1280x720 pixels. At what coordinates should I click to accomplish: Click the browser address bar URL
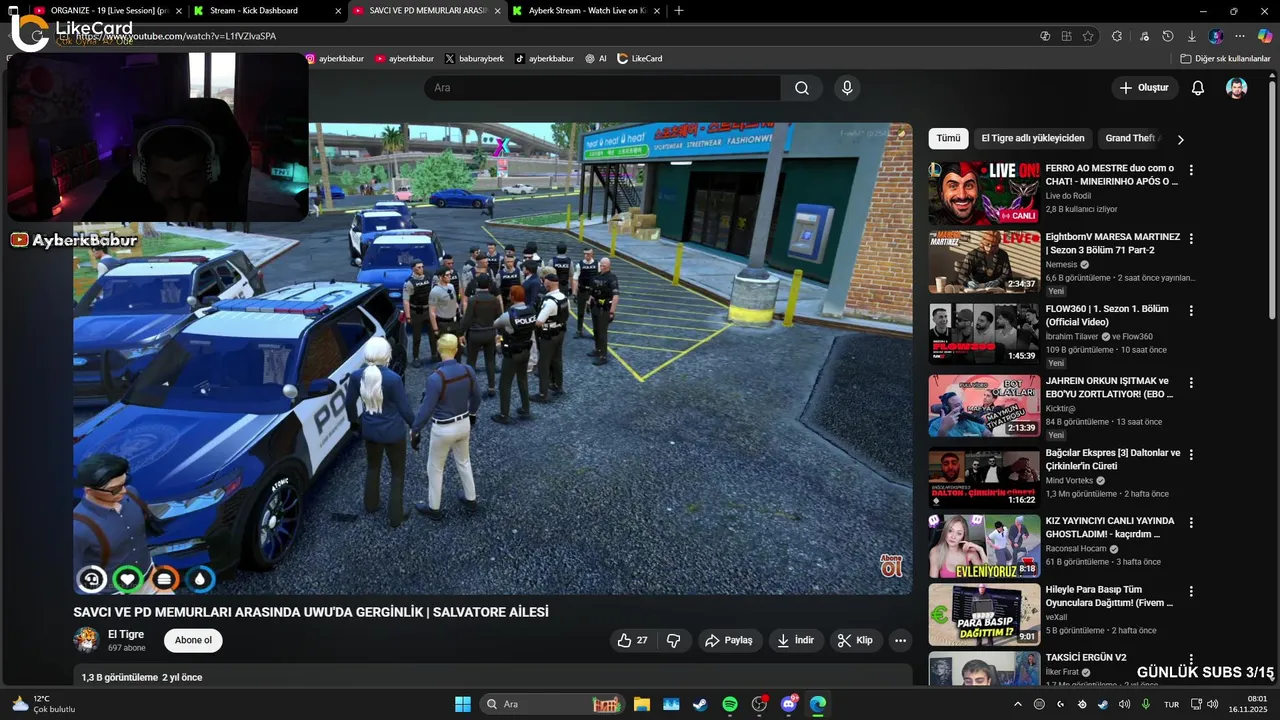click(x=176, y=36)
